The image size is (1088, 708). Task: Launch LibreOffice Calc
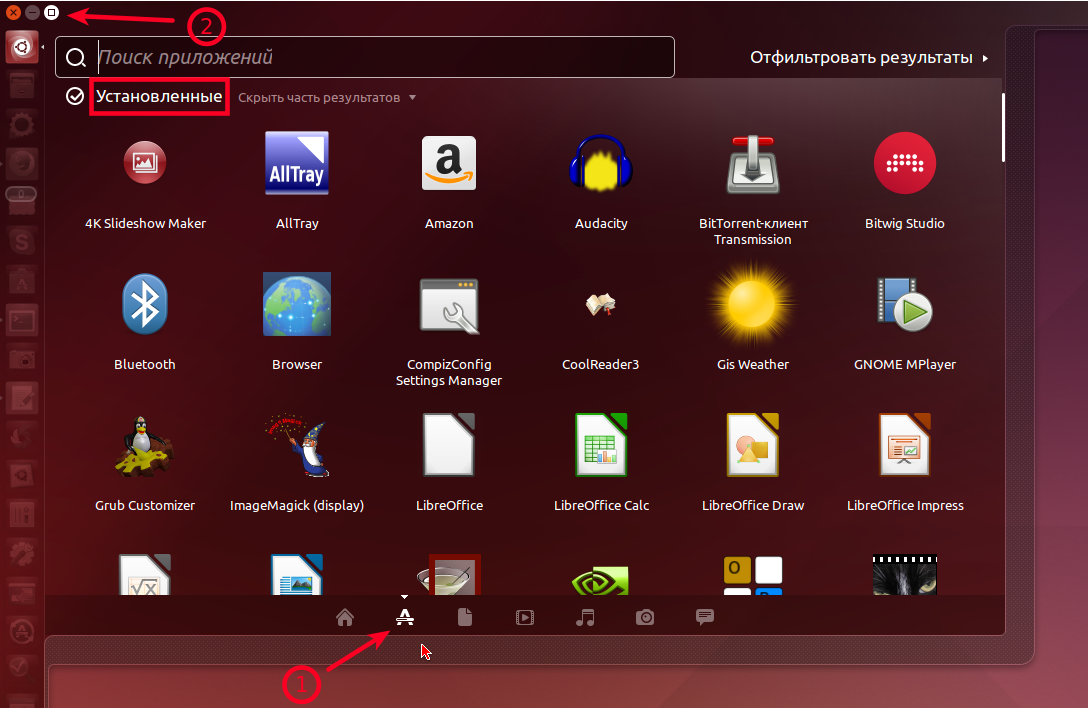pyautogui.click(x=601, y=445)
